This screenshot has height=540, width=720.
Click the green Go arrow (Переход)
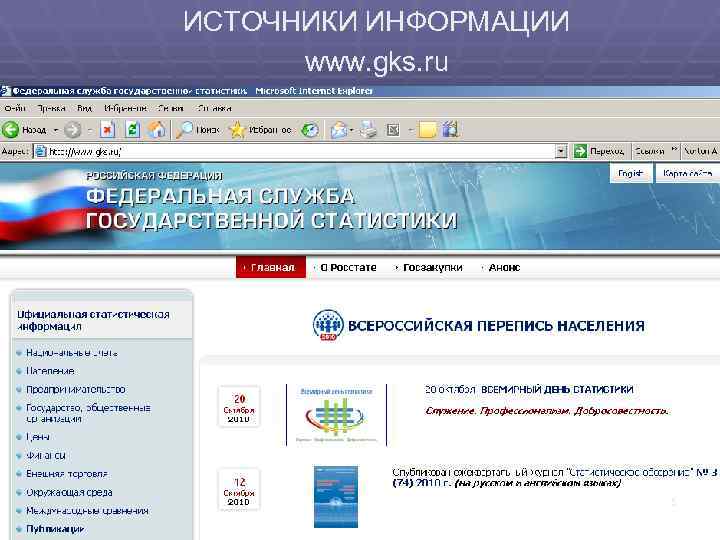click(x=580, y=151)
